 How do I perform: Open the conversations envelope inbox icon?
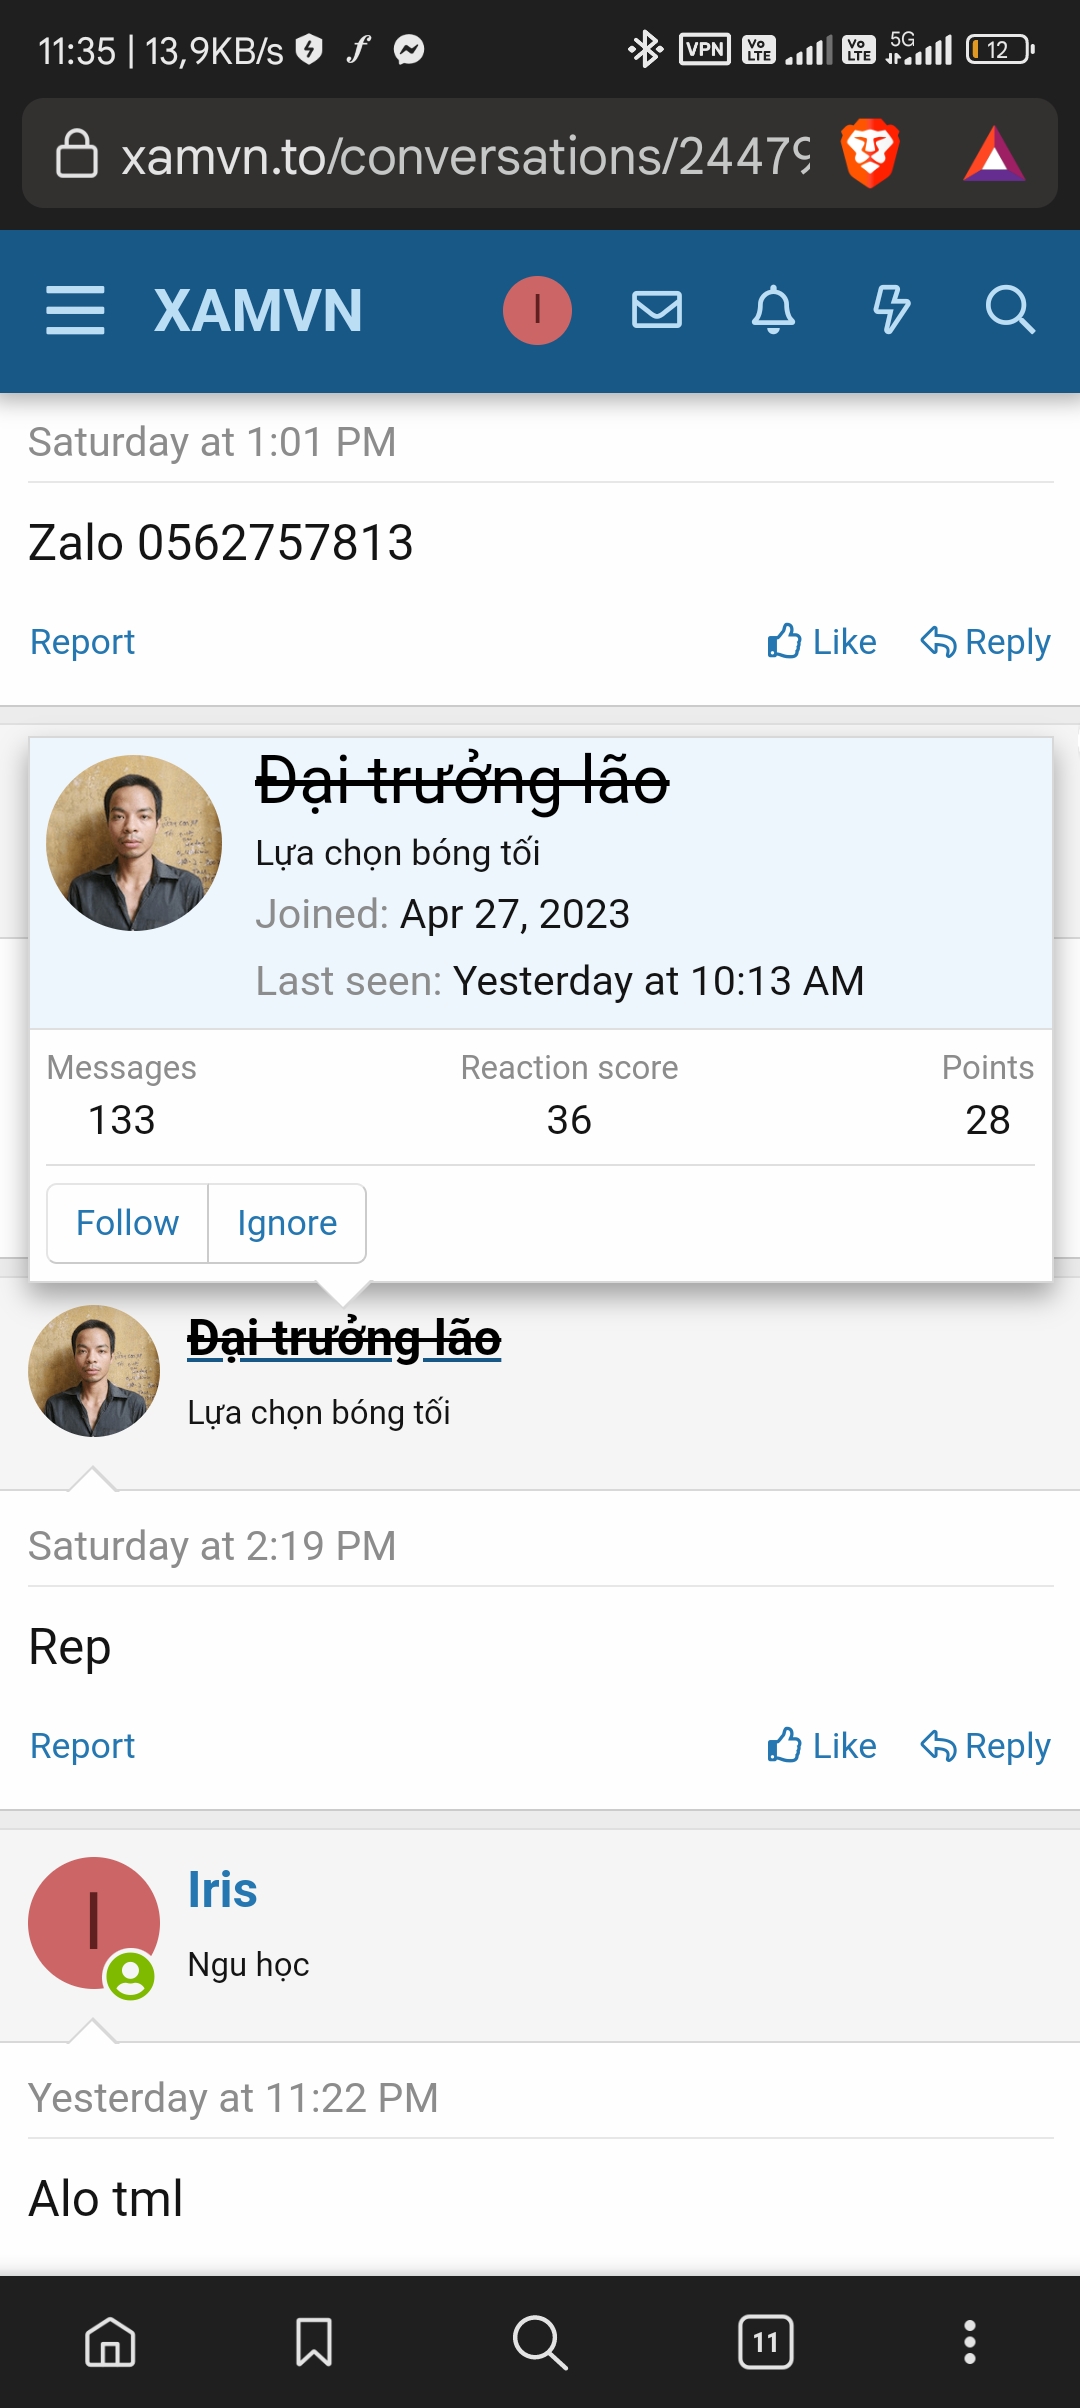(657, 310)
